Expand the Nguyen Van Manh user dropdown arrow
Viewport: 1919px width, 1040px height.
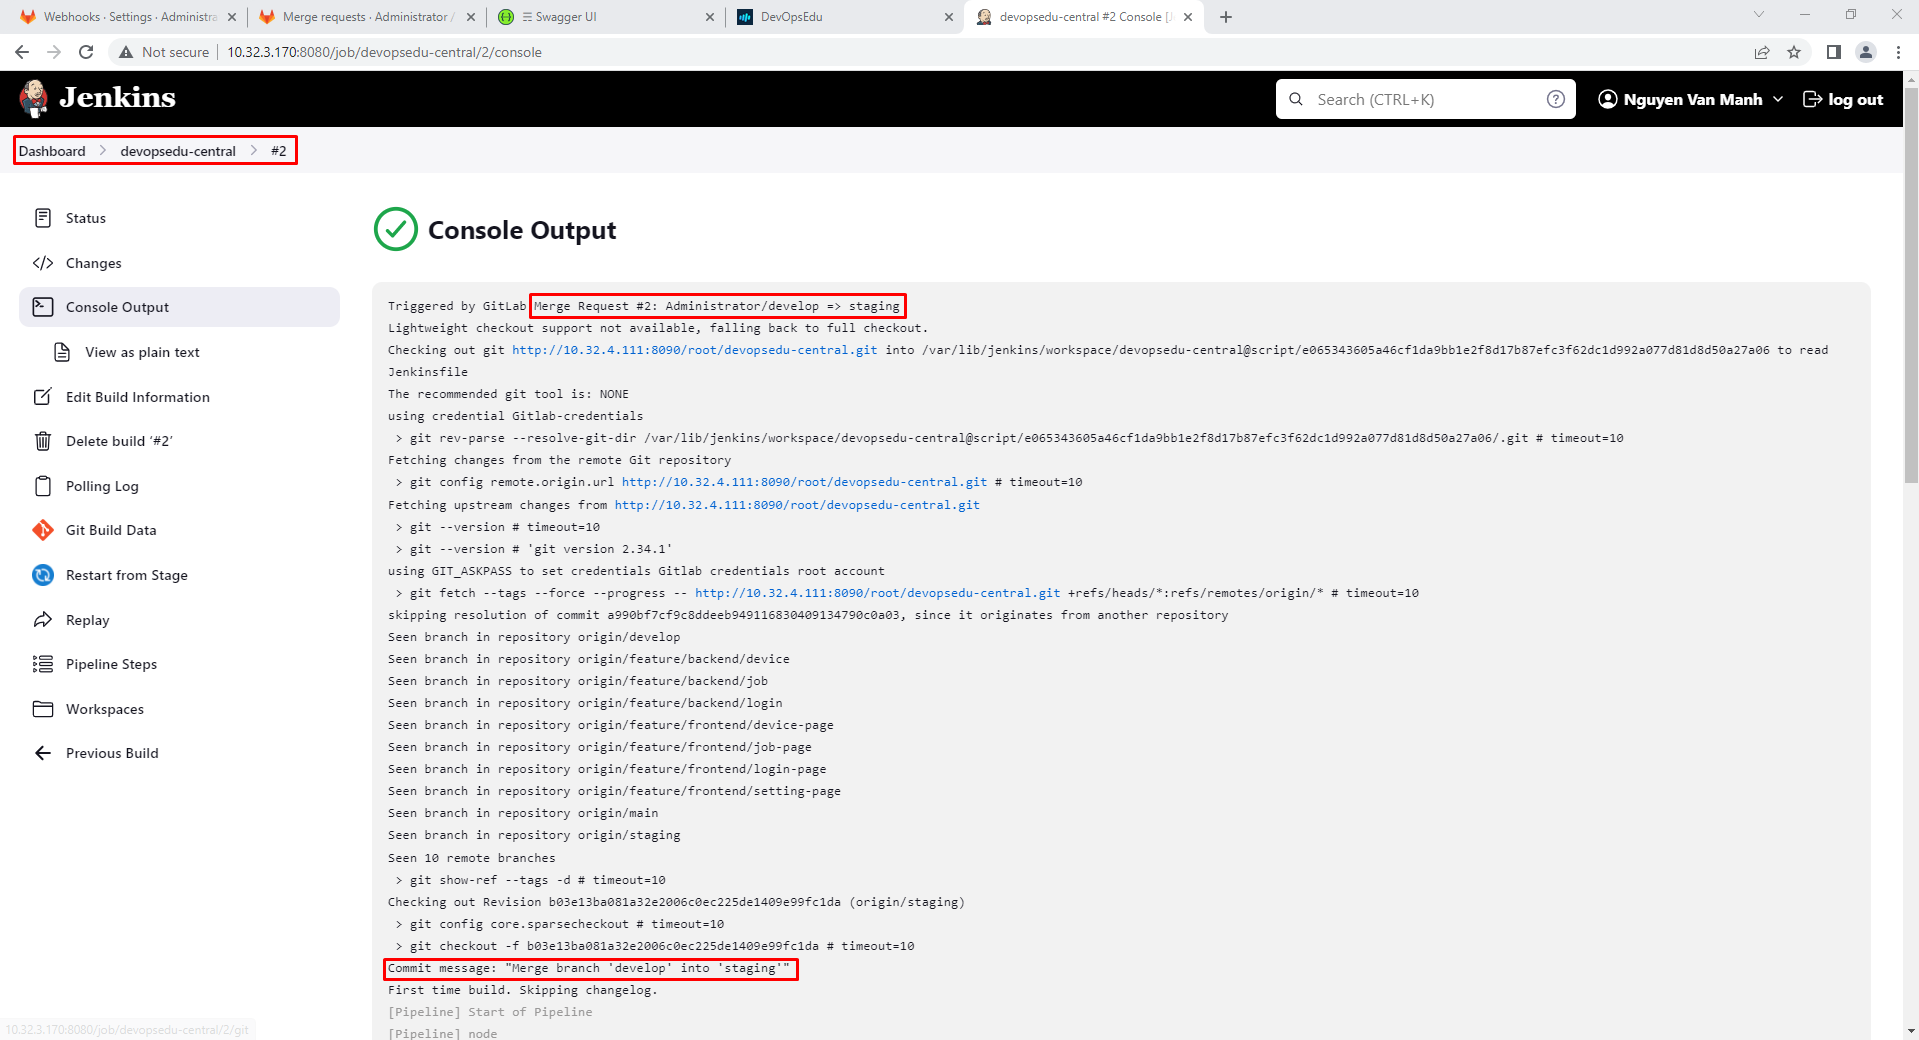[1778, 99]
